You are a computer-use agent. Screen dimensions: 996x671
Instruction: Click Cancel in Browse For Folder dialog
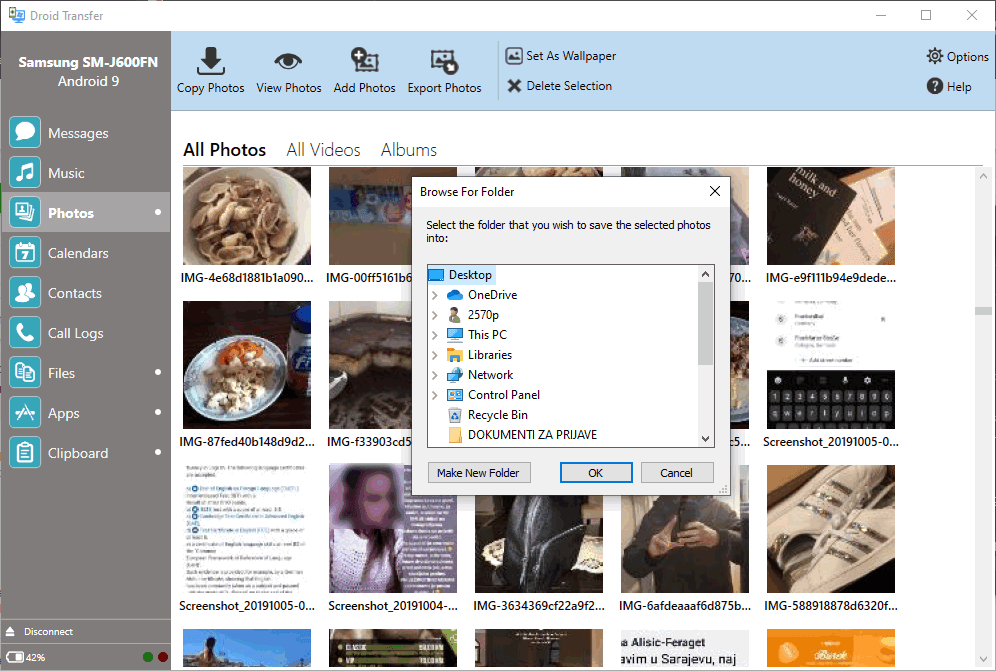676,473
